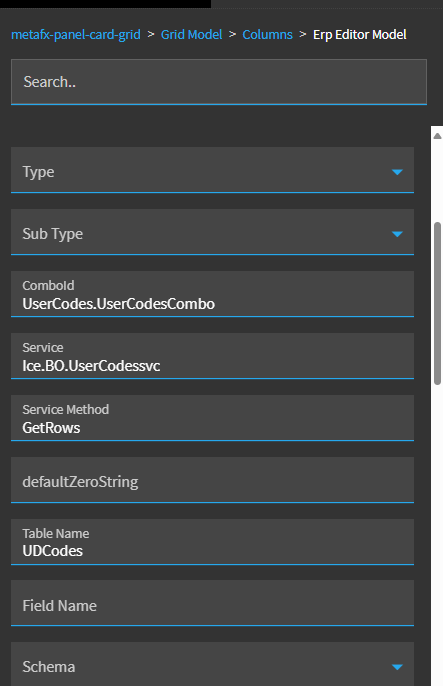
Task: Open the Schema dropdown list
Action: click(213, 664)
